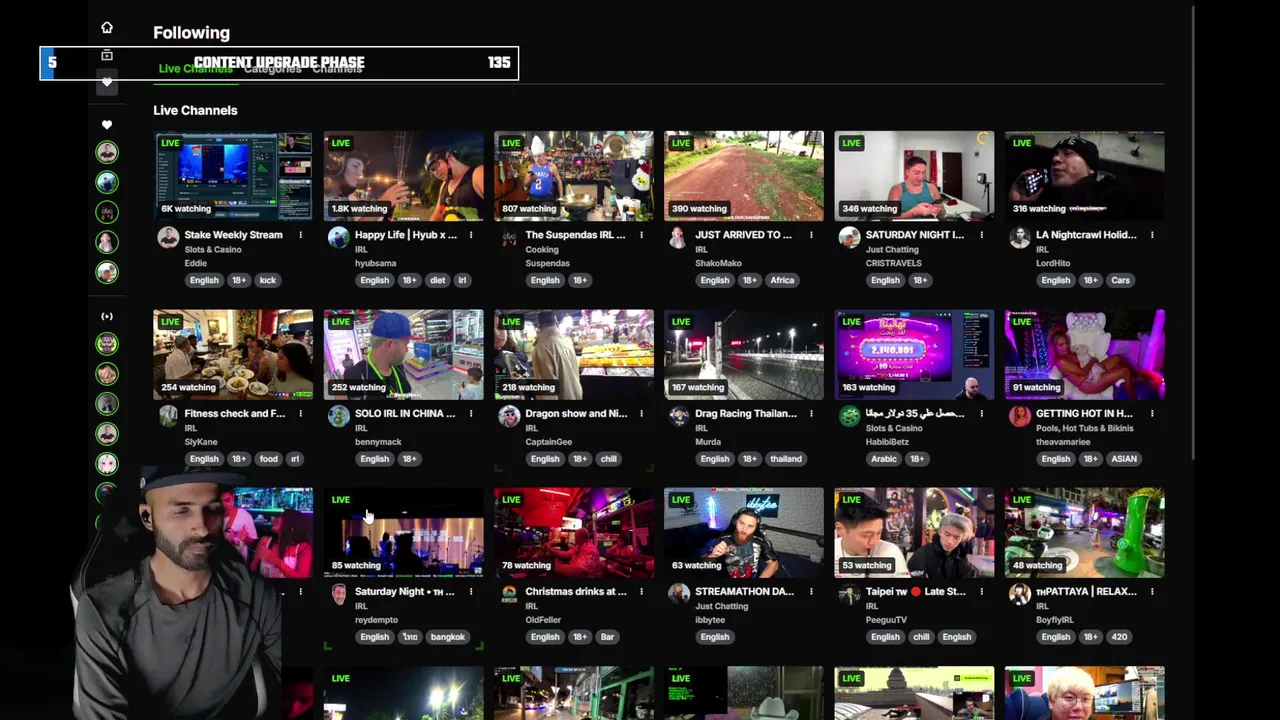Select the '1.8K watching' viewer count
This screenshot has height=720, width=1280.
tap(359, 209)
